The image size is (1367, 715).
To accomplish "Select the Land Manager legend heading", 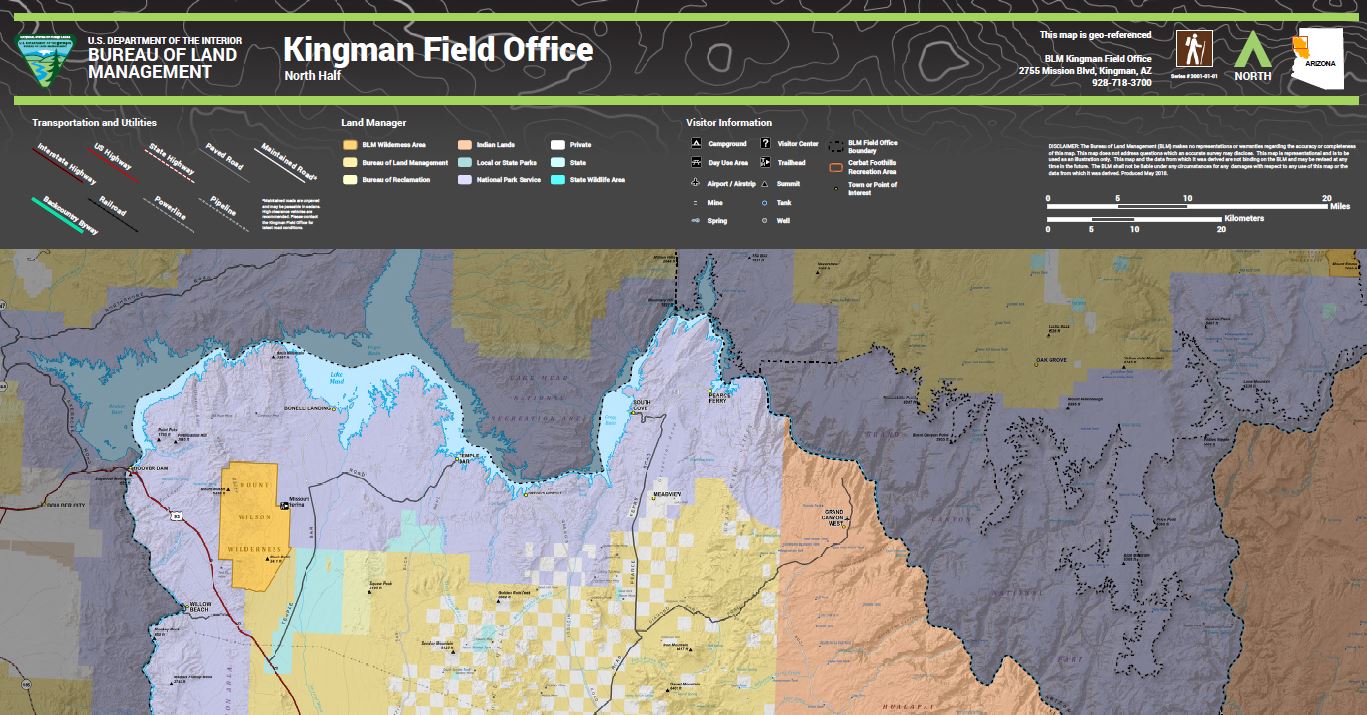I will [374, 122].
